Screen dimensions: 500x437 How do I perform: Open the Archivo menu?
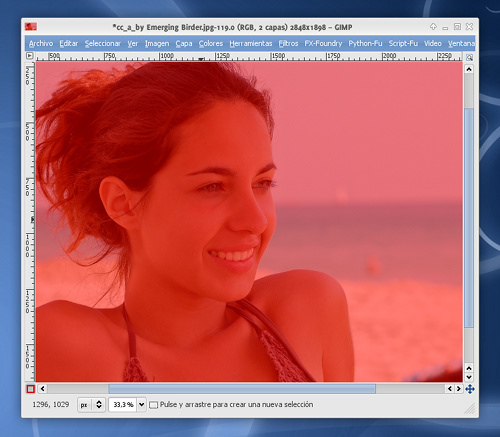[x=41, y=44]
